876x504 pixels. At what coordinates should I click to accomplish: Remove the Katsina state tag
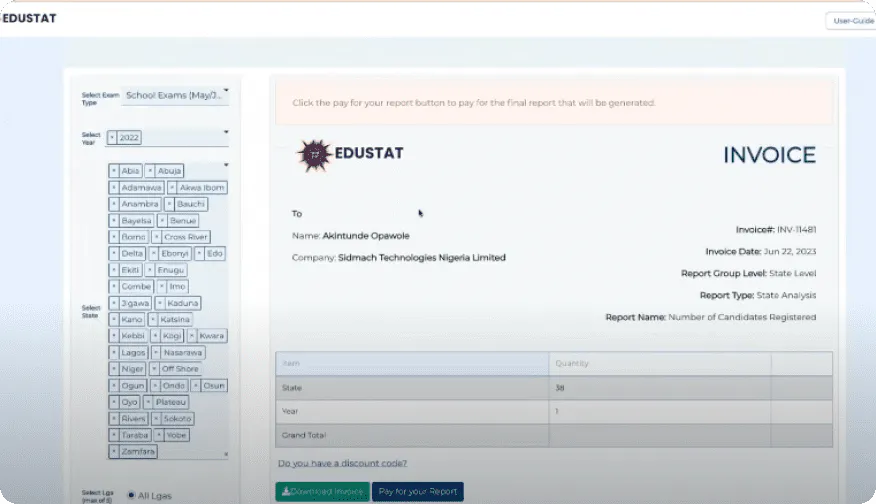click(x=153, y=320)
